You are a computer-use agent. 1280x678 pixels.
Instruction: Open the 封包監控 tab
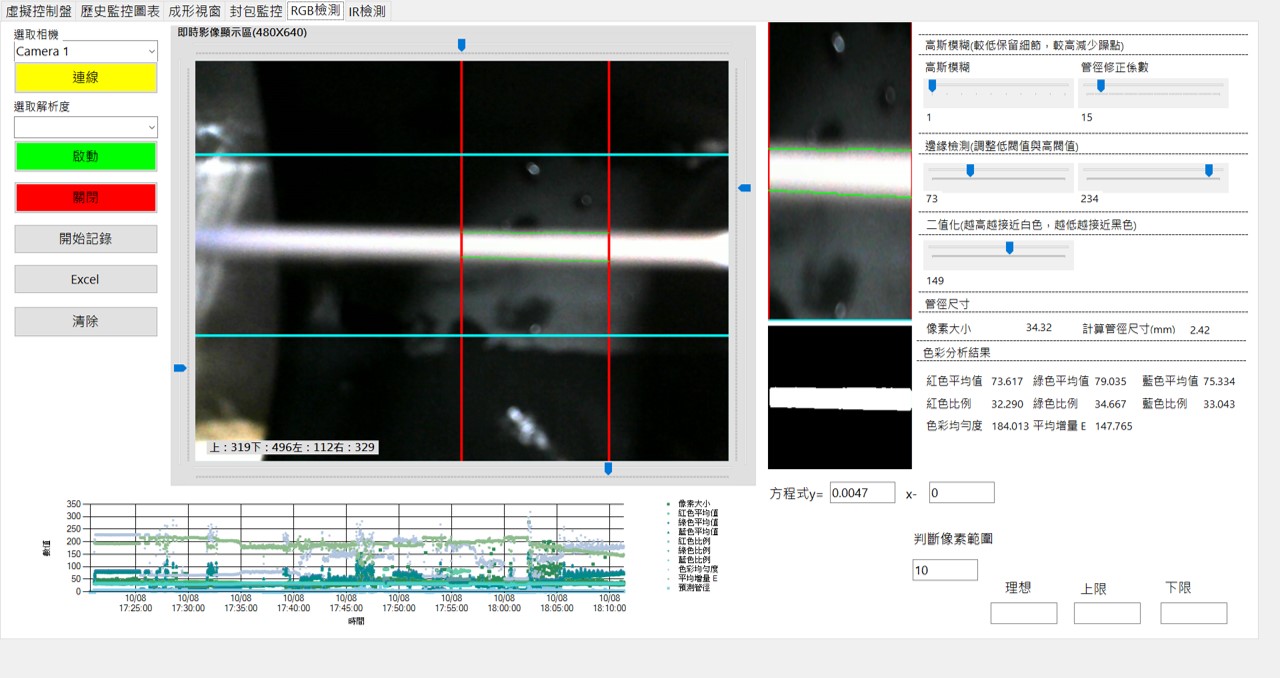[x=256, y=11]
